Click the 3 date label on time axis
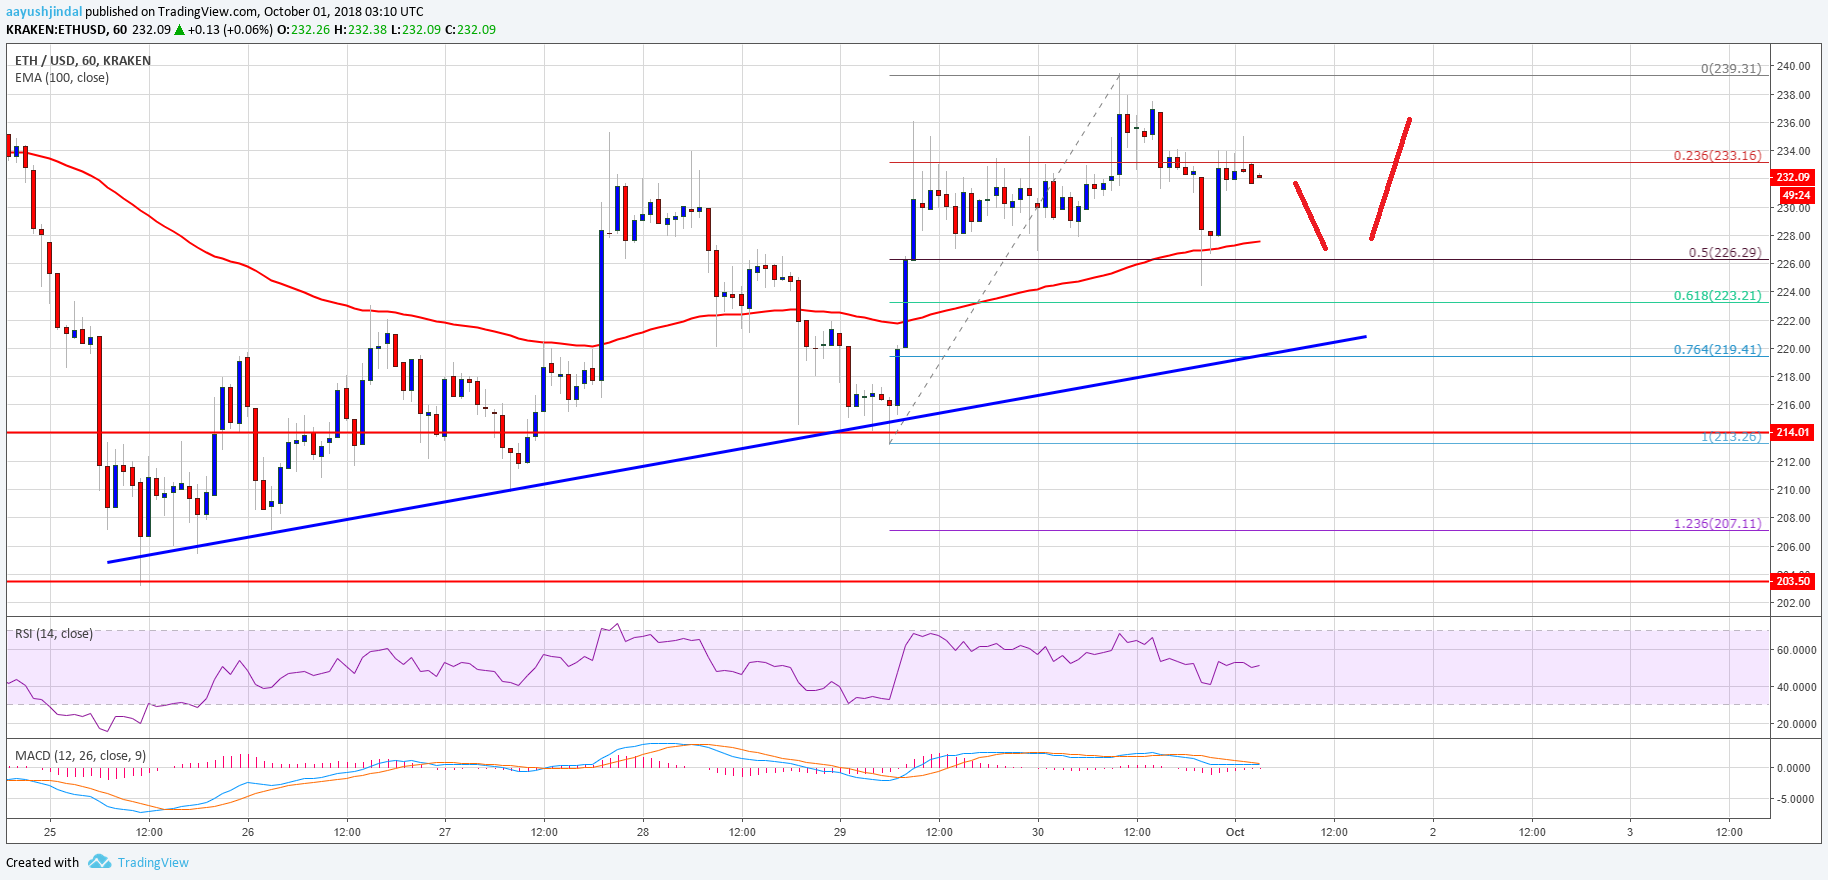 [1630, 832]
